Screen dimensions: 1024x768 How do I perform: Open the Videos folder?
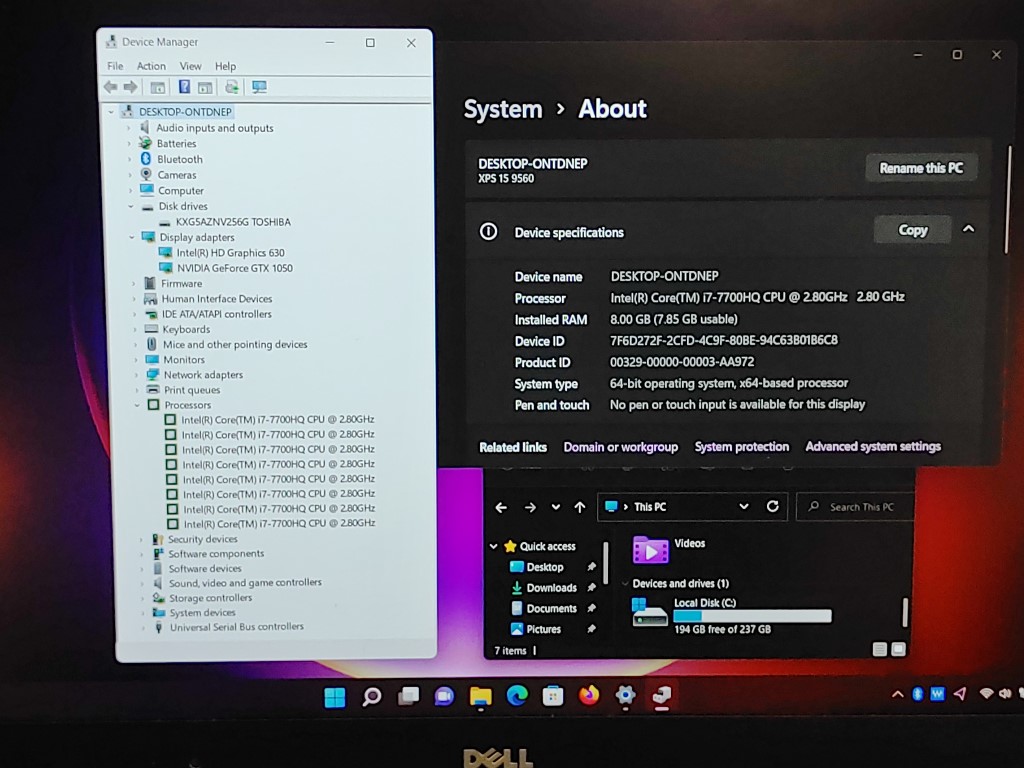point(669,549)
